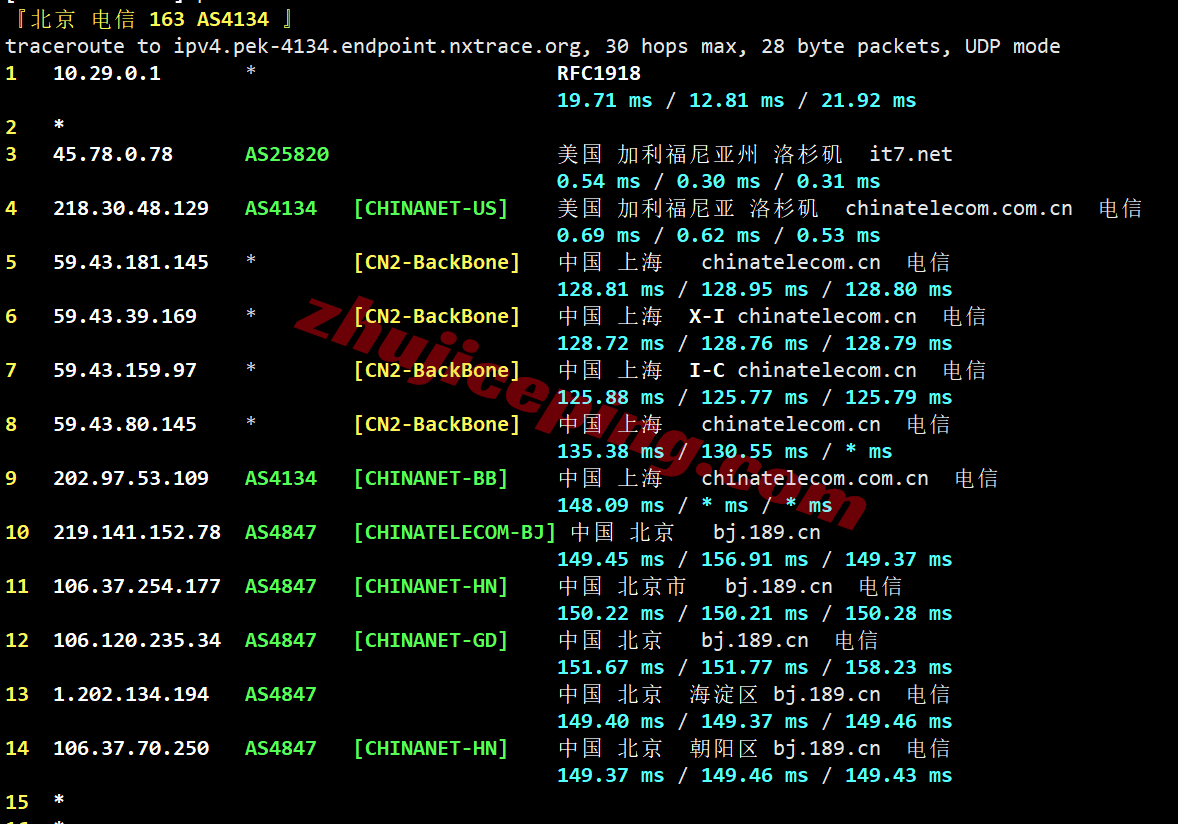The image size is (1178, 824).
Task: Select hostname ipv4.pek-4134.endpoint.nxtrace.org
Action: 377,47
